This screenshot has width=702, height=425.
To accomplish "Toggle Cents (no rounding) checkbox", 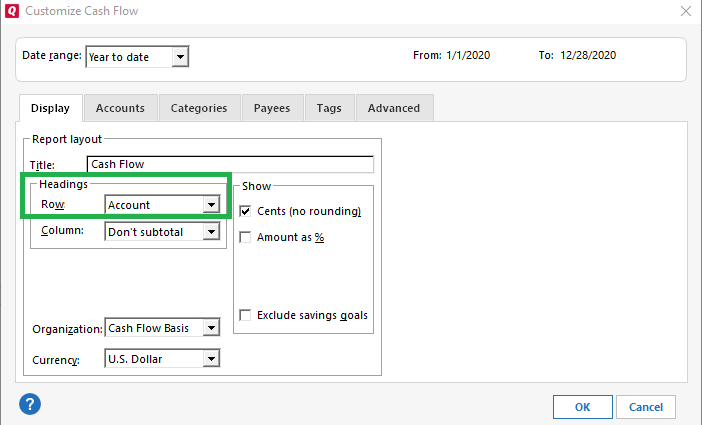I will [245, 211].
